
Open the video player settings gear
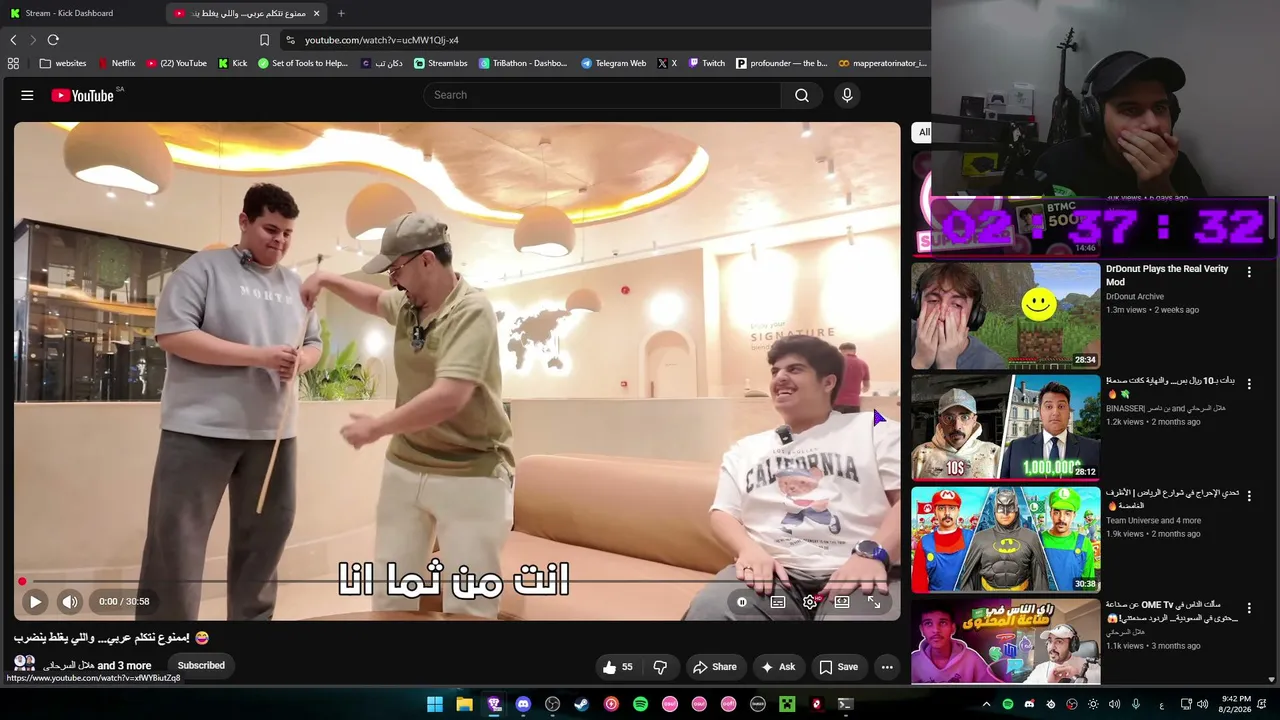[810, 602]
